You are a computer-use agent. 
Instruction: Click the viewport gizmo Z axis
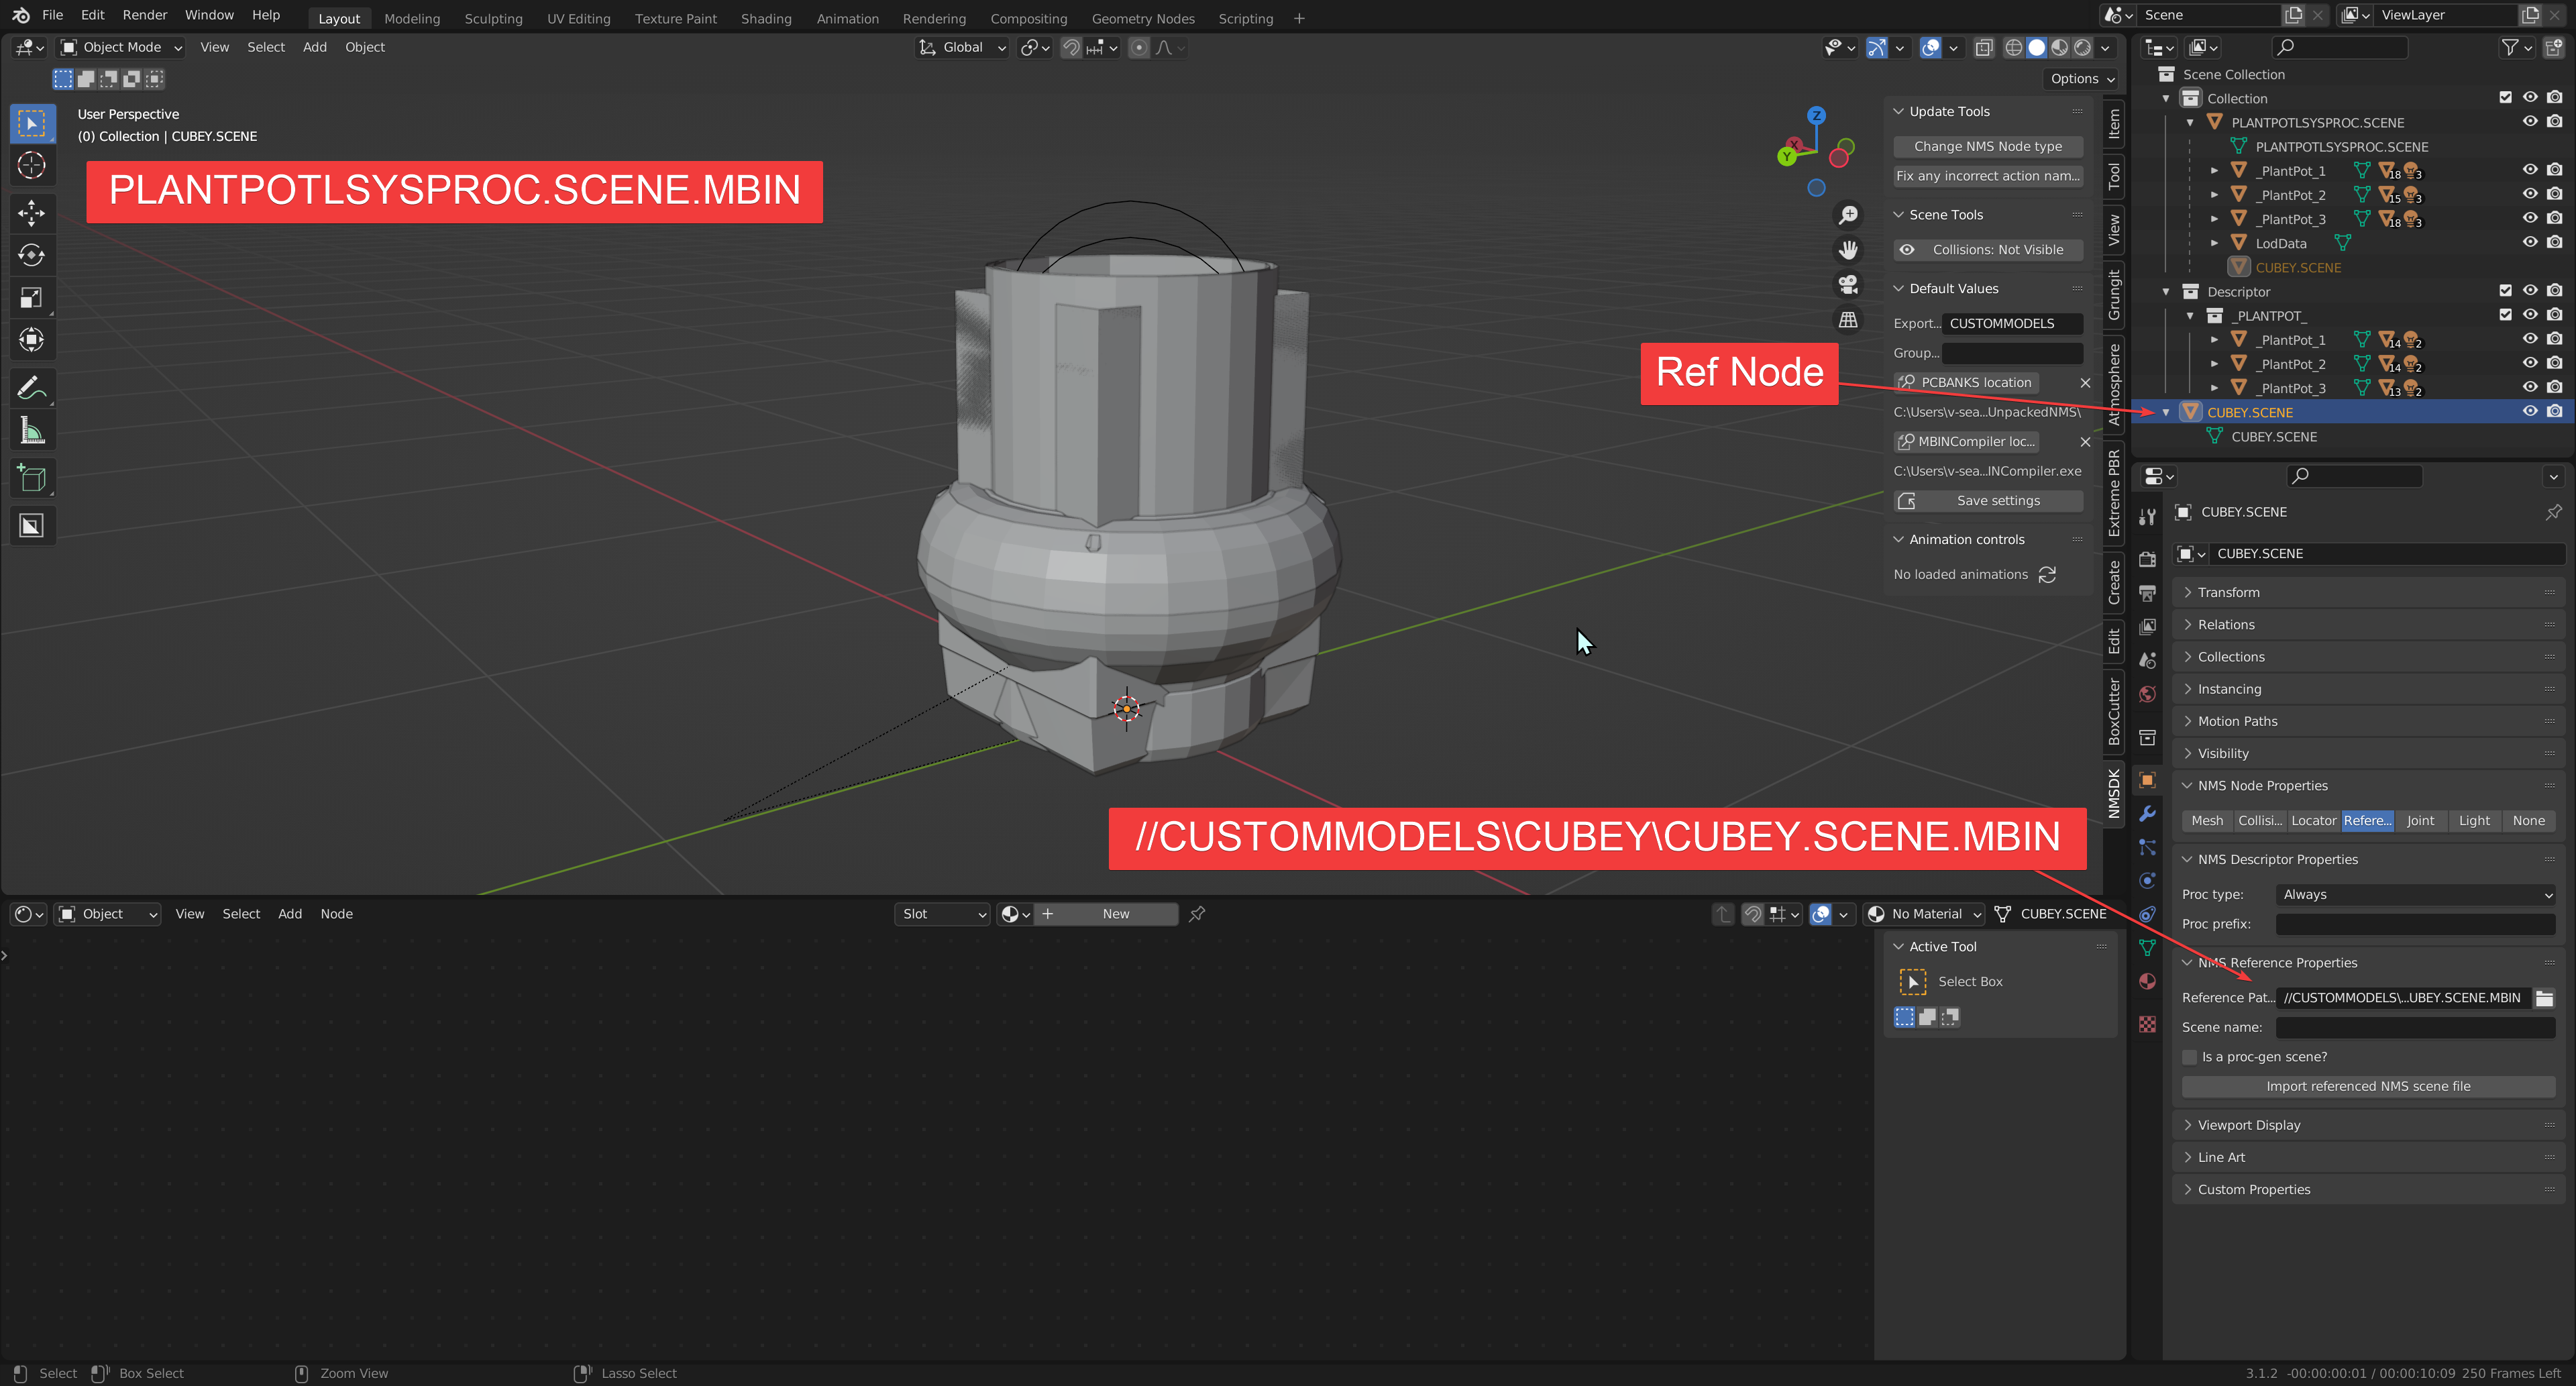[x=1816, y=116]
